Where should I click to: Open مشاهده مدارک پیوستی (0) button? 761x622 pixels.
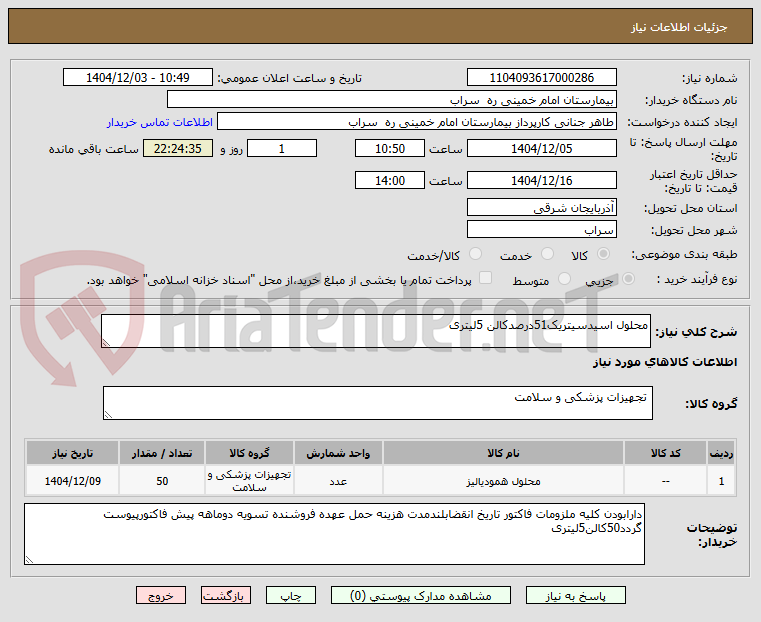click(420, 595)
